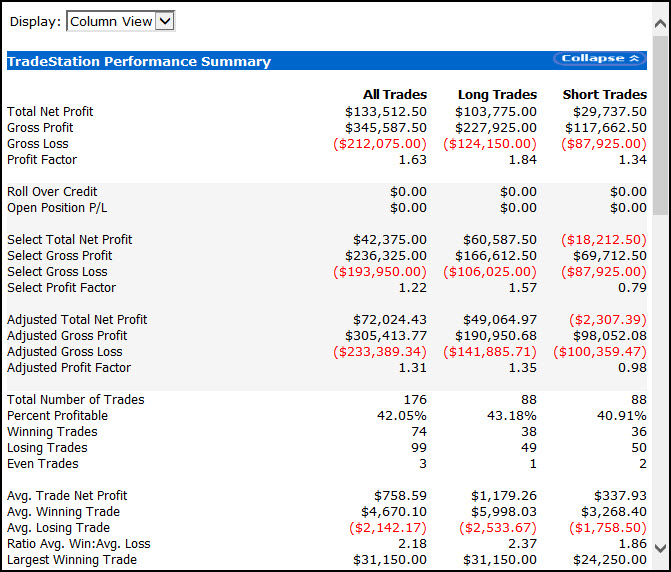671x572 pixels.
Task: Click the 43.18% long percent profitable value
Action: 512,415
